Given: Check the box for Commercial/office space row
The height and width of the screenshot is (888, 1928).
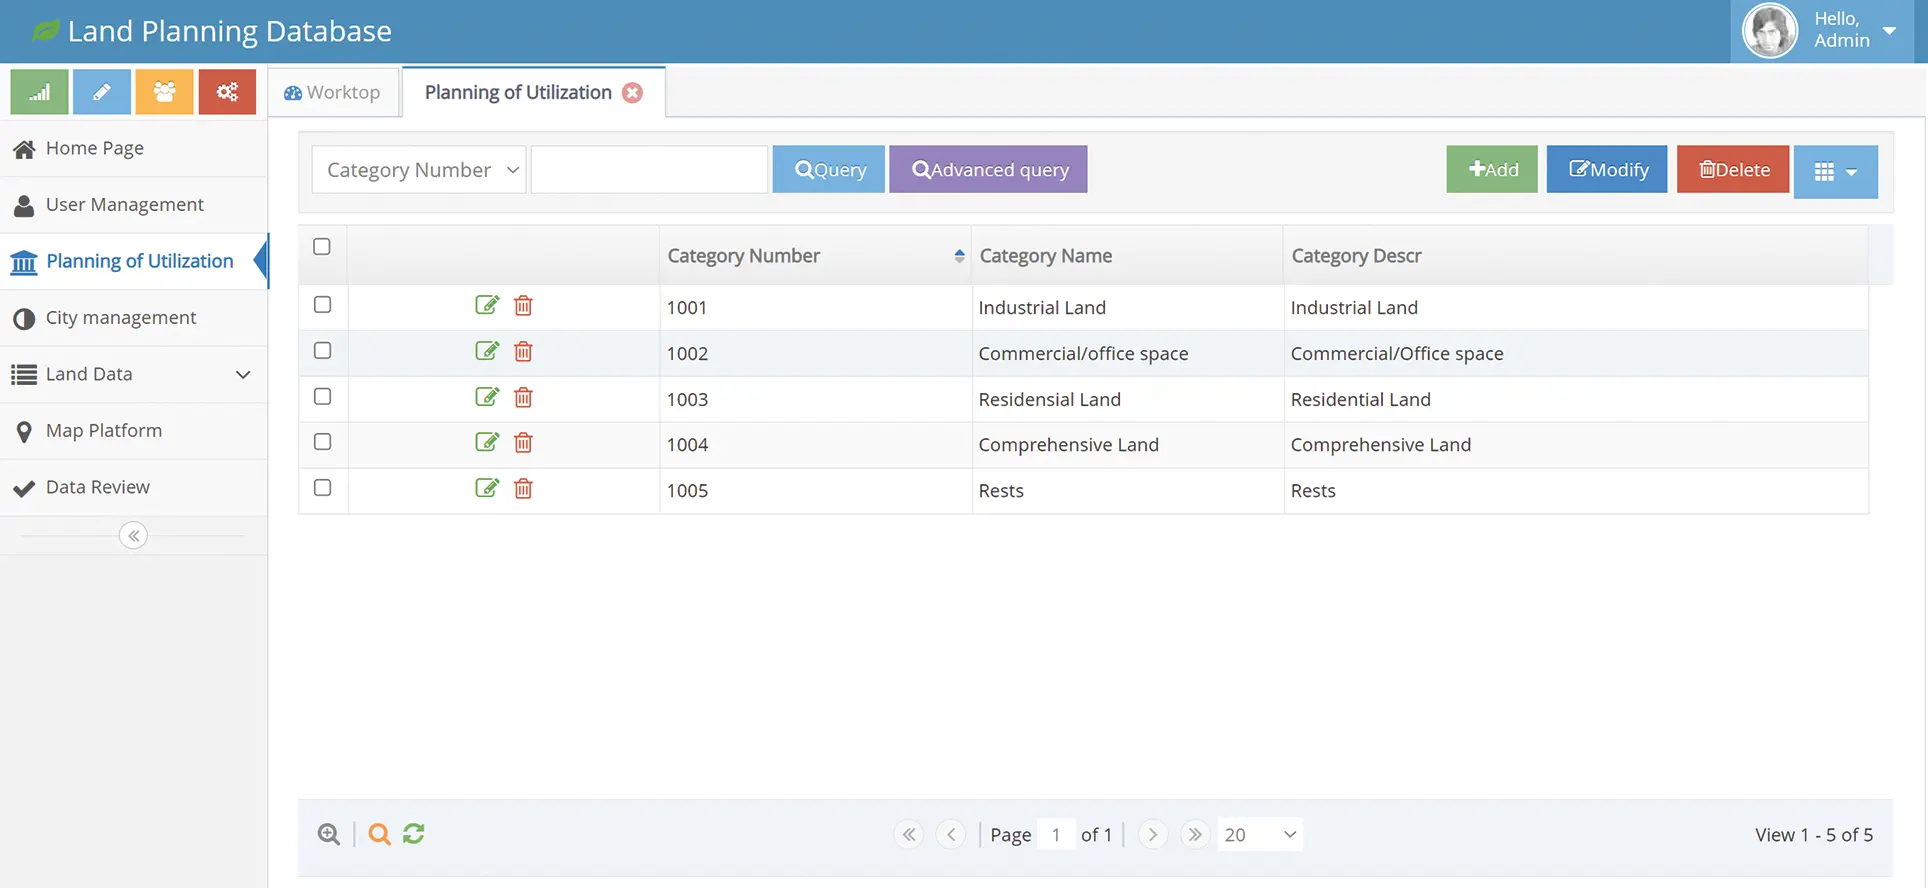Looking at the screenshot, I should pos(322,351).
